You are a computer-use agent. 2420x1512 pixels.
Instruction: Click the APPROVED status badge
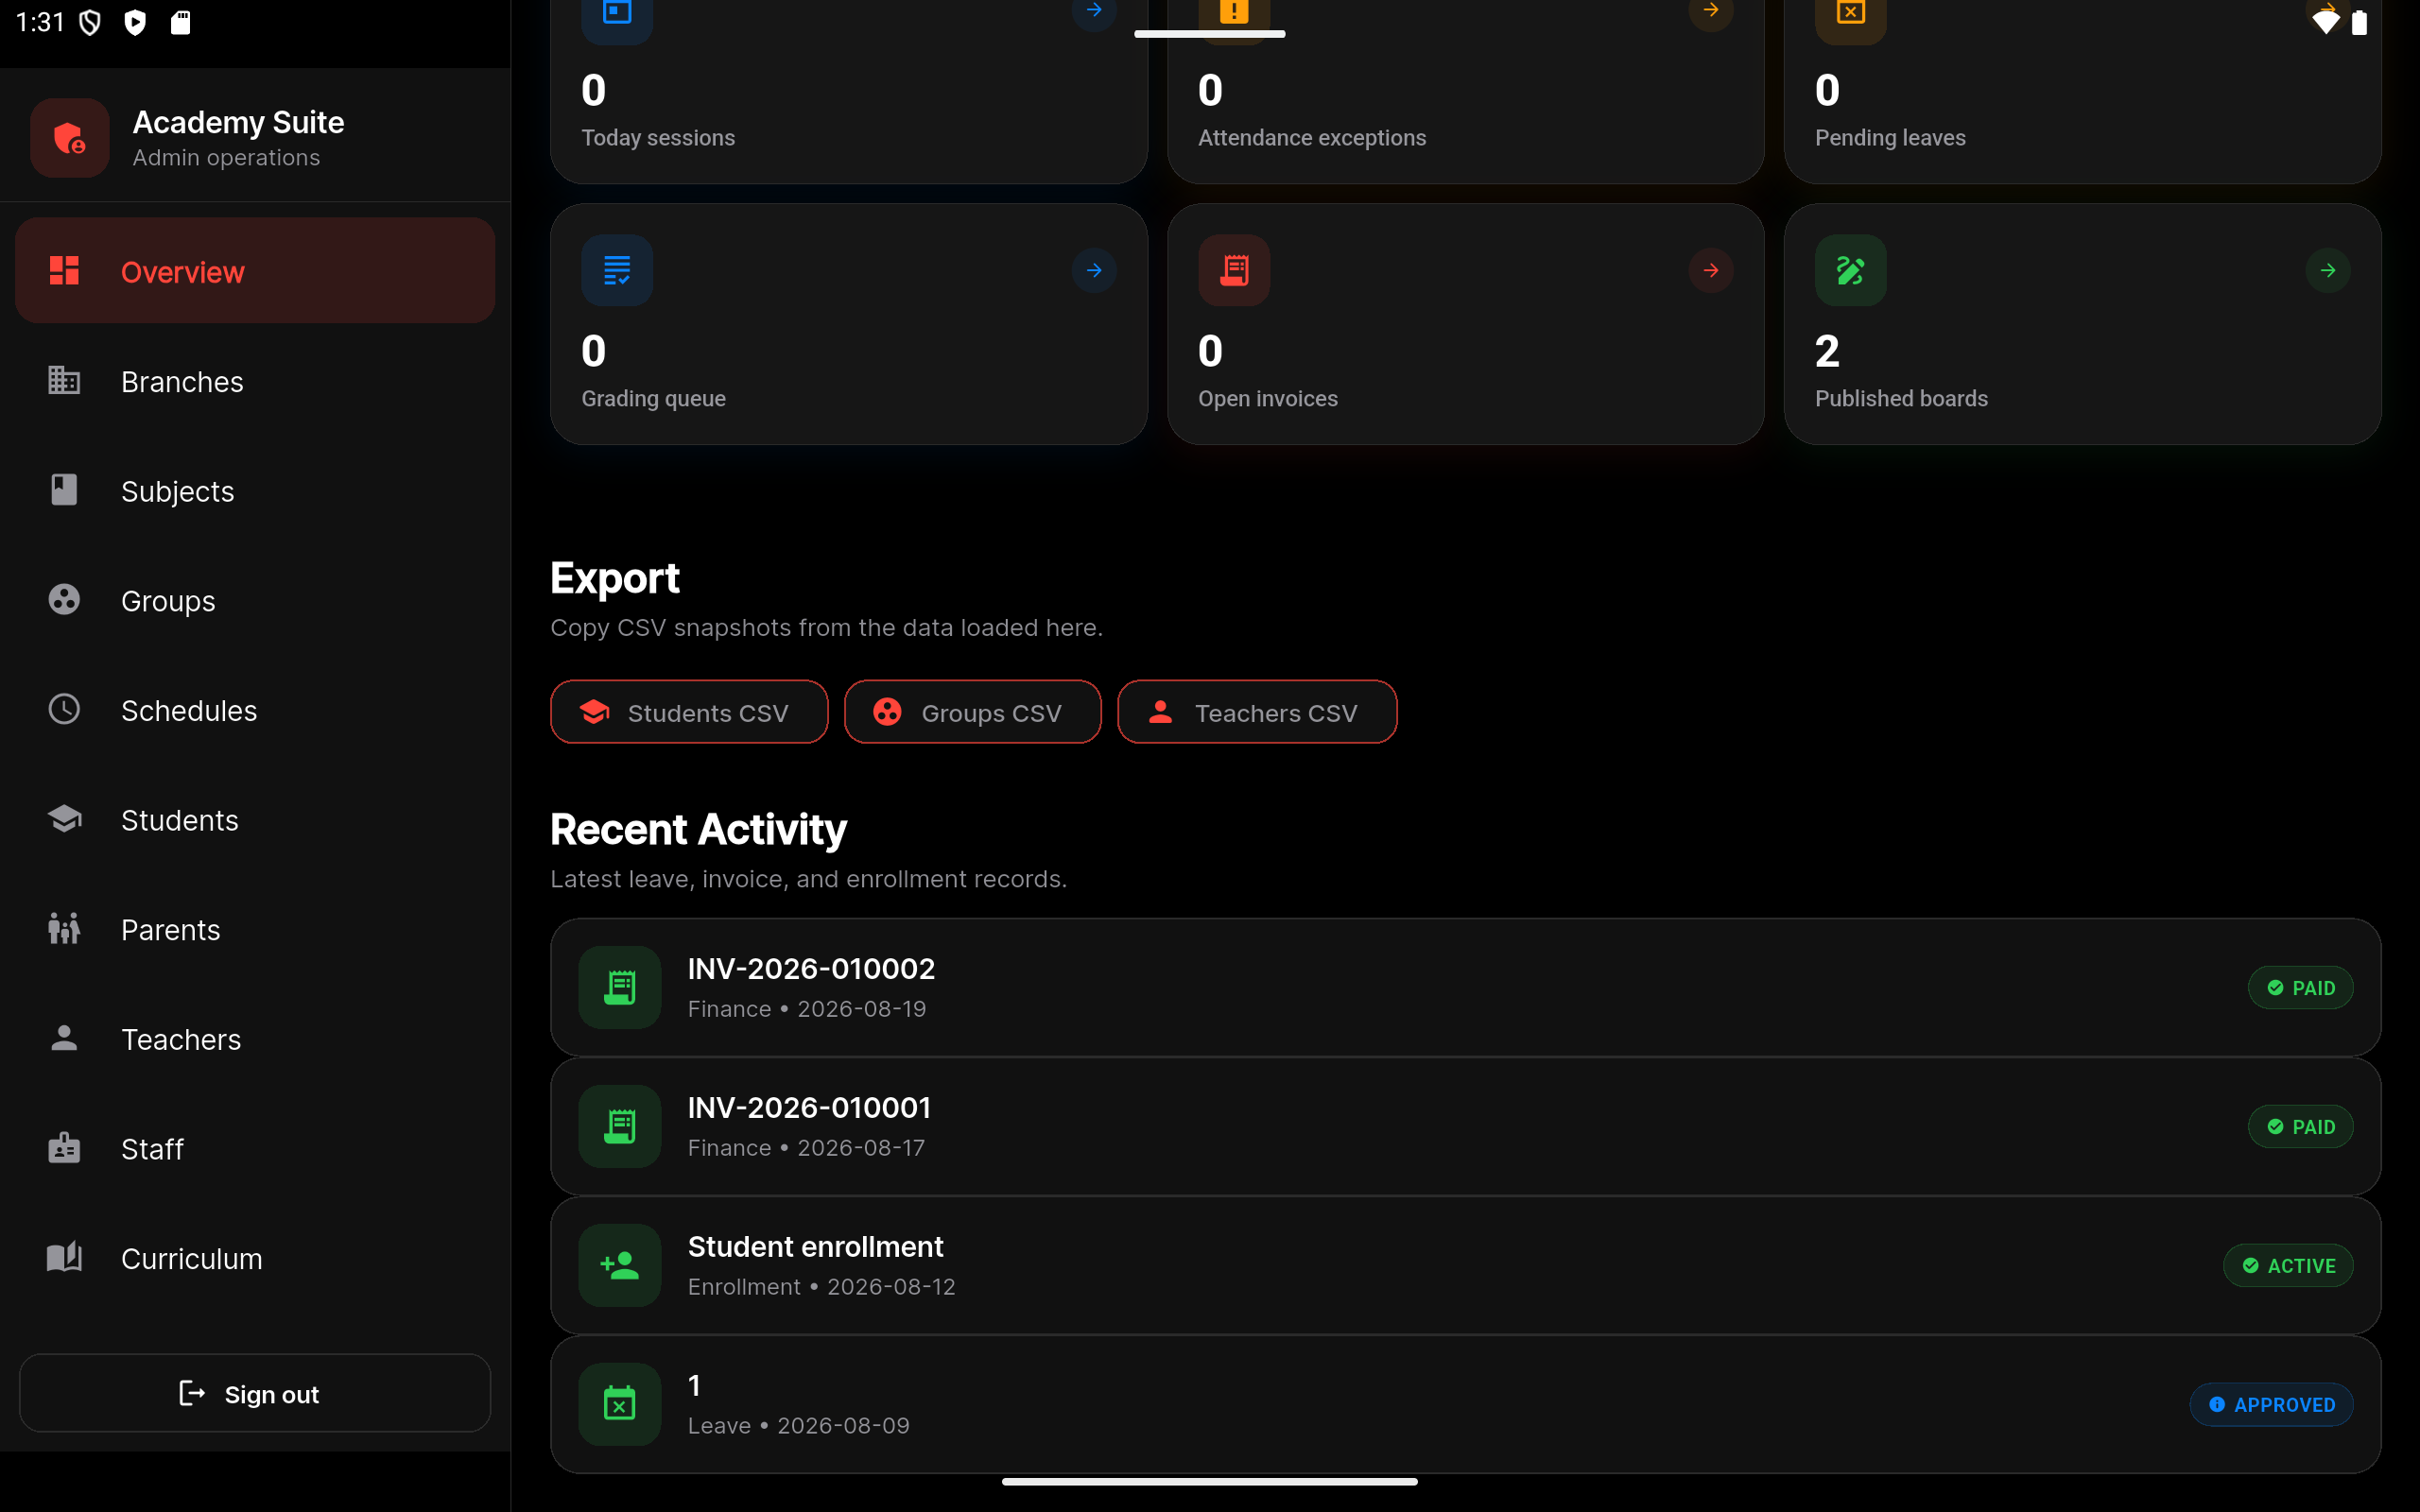coord(2272,1404)
